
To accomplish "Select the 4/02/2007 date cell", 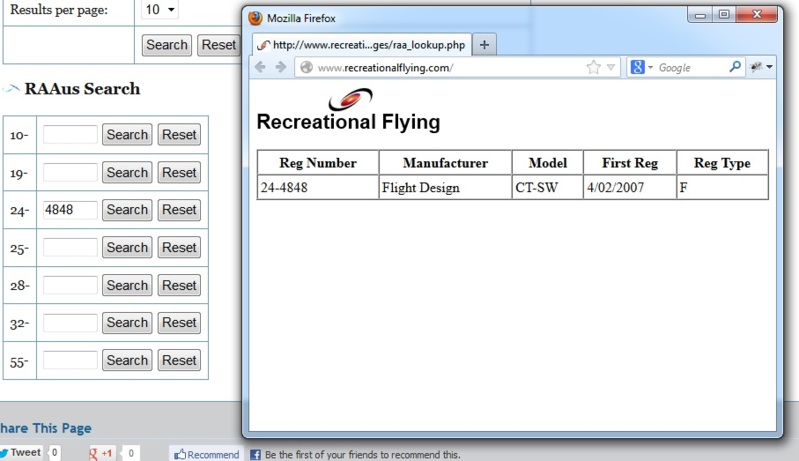I will point(630,187).
